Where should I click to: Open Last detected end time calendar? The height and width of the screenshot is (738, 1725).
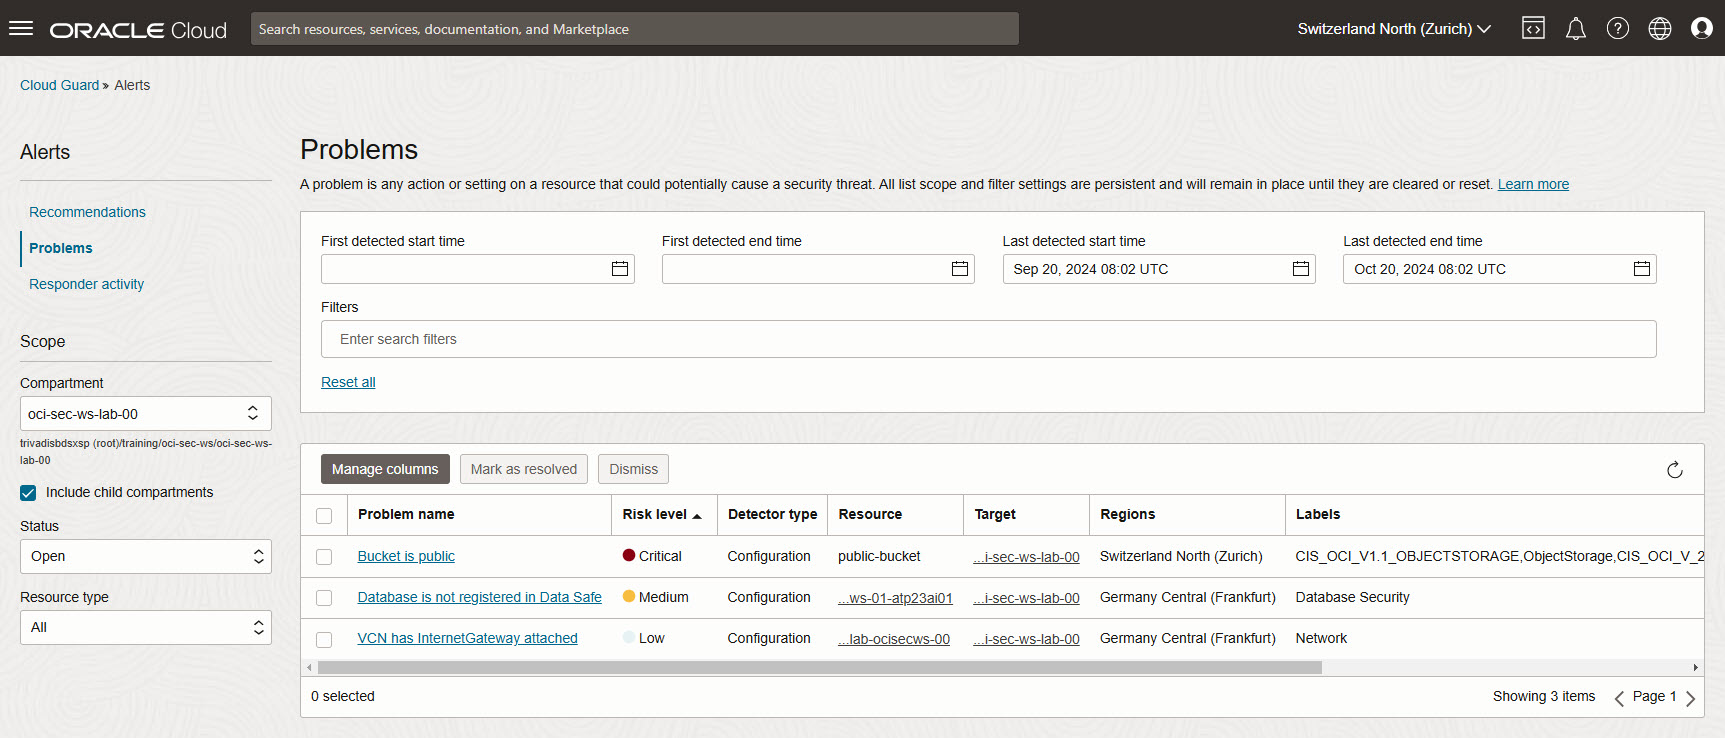1642,269
